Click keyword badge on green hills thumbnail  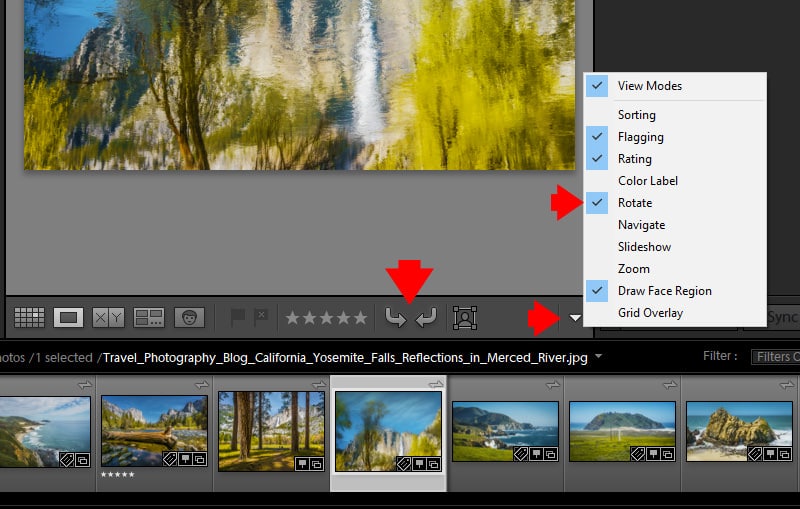coord(520,454)
